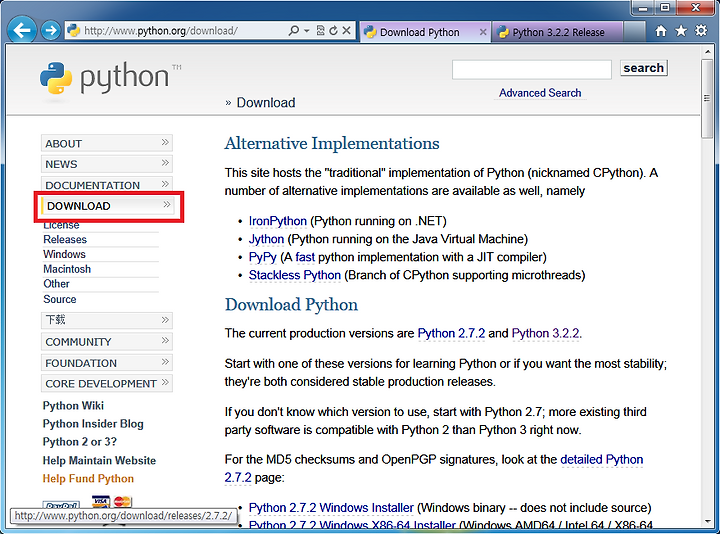
Task: Open browser Tools gear icon
Action: coord(701,31)
